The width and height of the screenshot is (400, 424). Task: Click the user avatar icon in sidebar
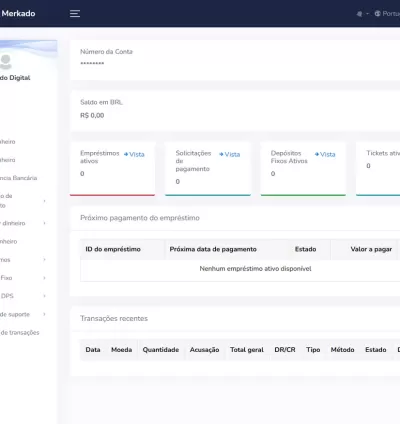(6, 62)
